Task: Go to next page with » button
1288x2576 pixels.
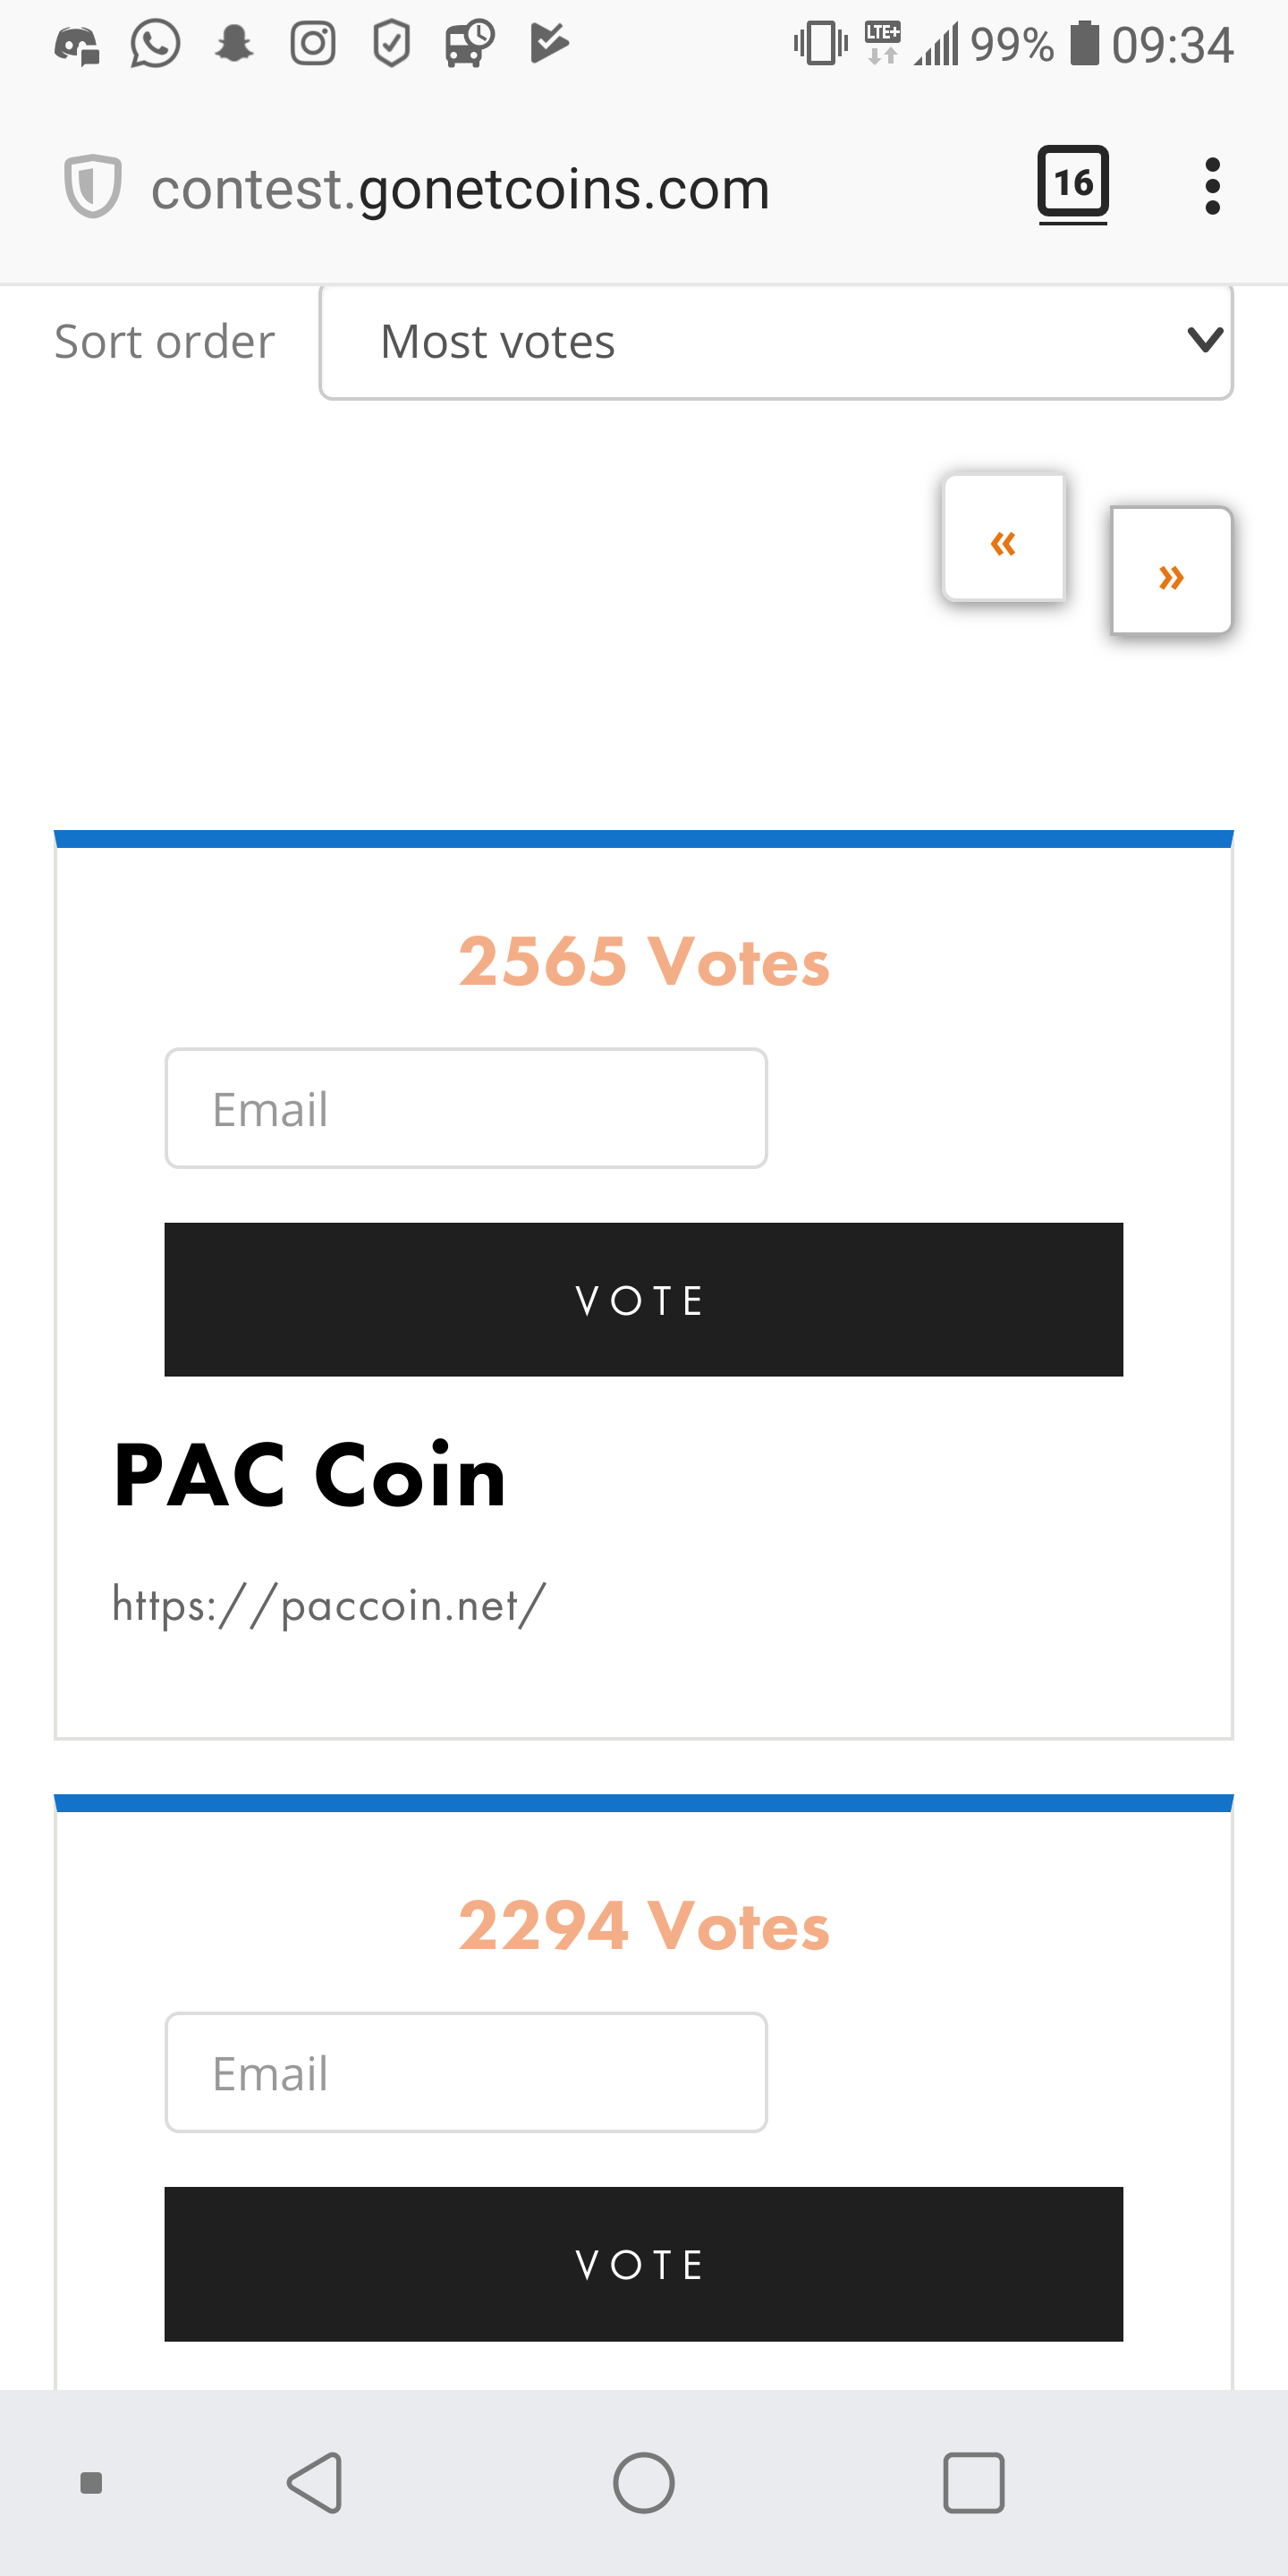Action: (1171, 571)
